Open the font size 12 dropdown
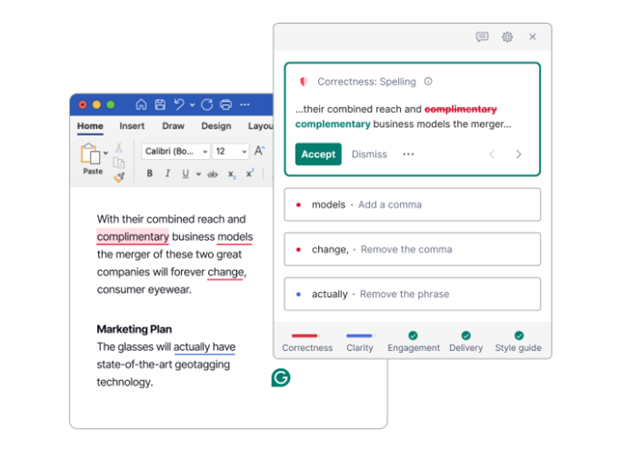This screenshot has width=630, height=450. (x=231, y=151)
